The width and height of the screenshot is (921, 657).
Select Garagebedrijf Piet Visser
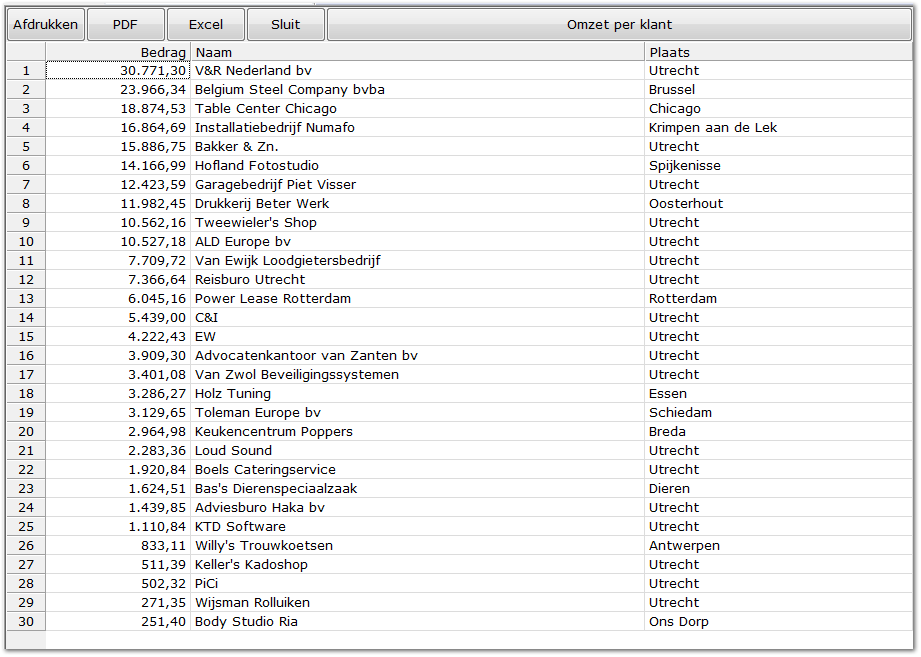(418, 184)
